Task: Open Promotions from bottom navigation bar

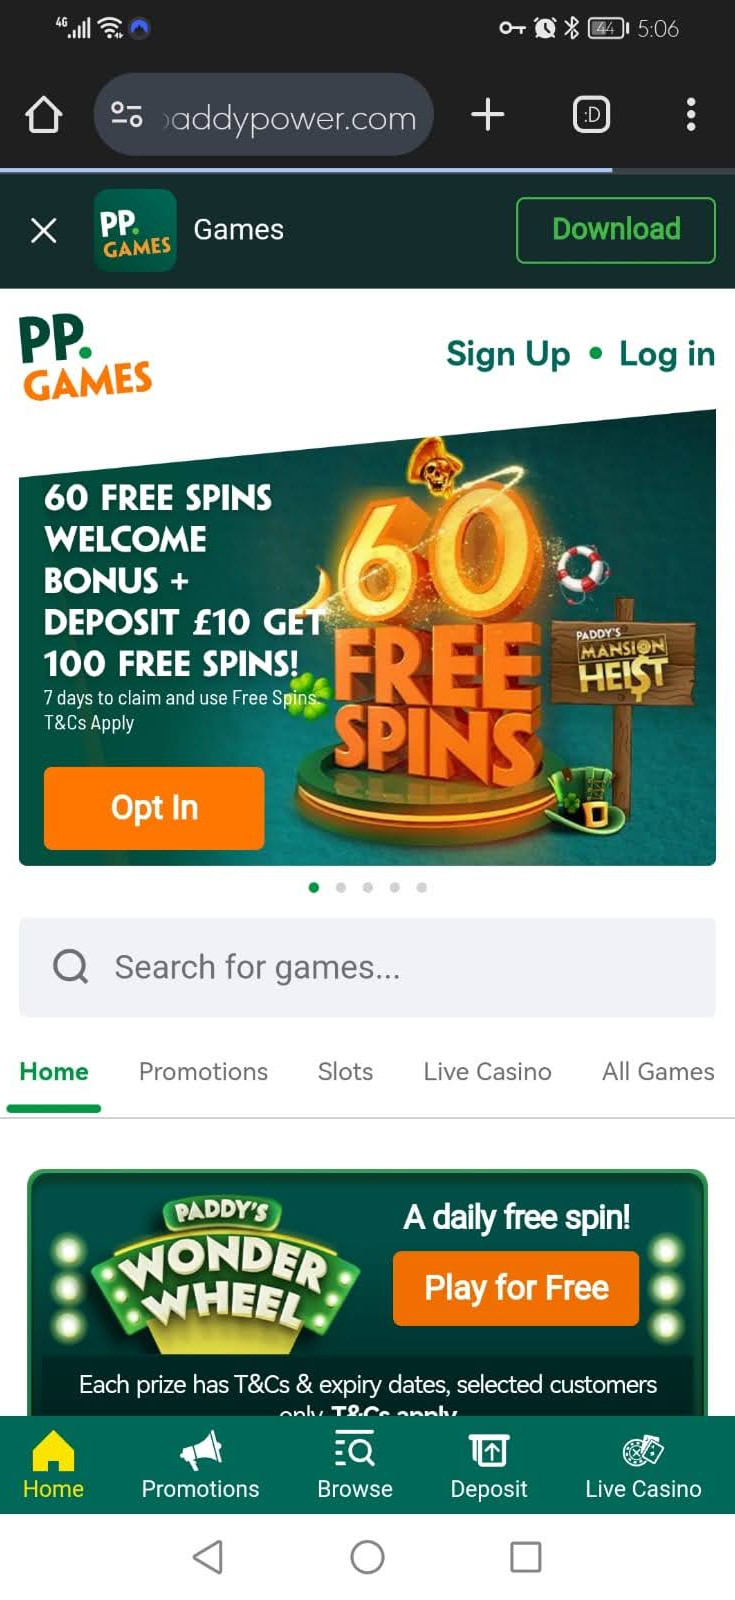Action: pyautogui.click(x=200, y=1465)
